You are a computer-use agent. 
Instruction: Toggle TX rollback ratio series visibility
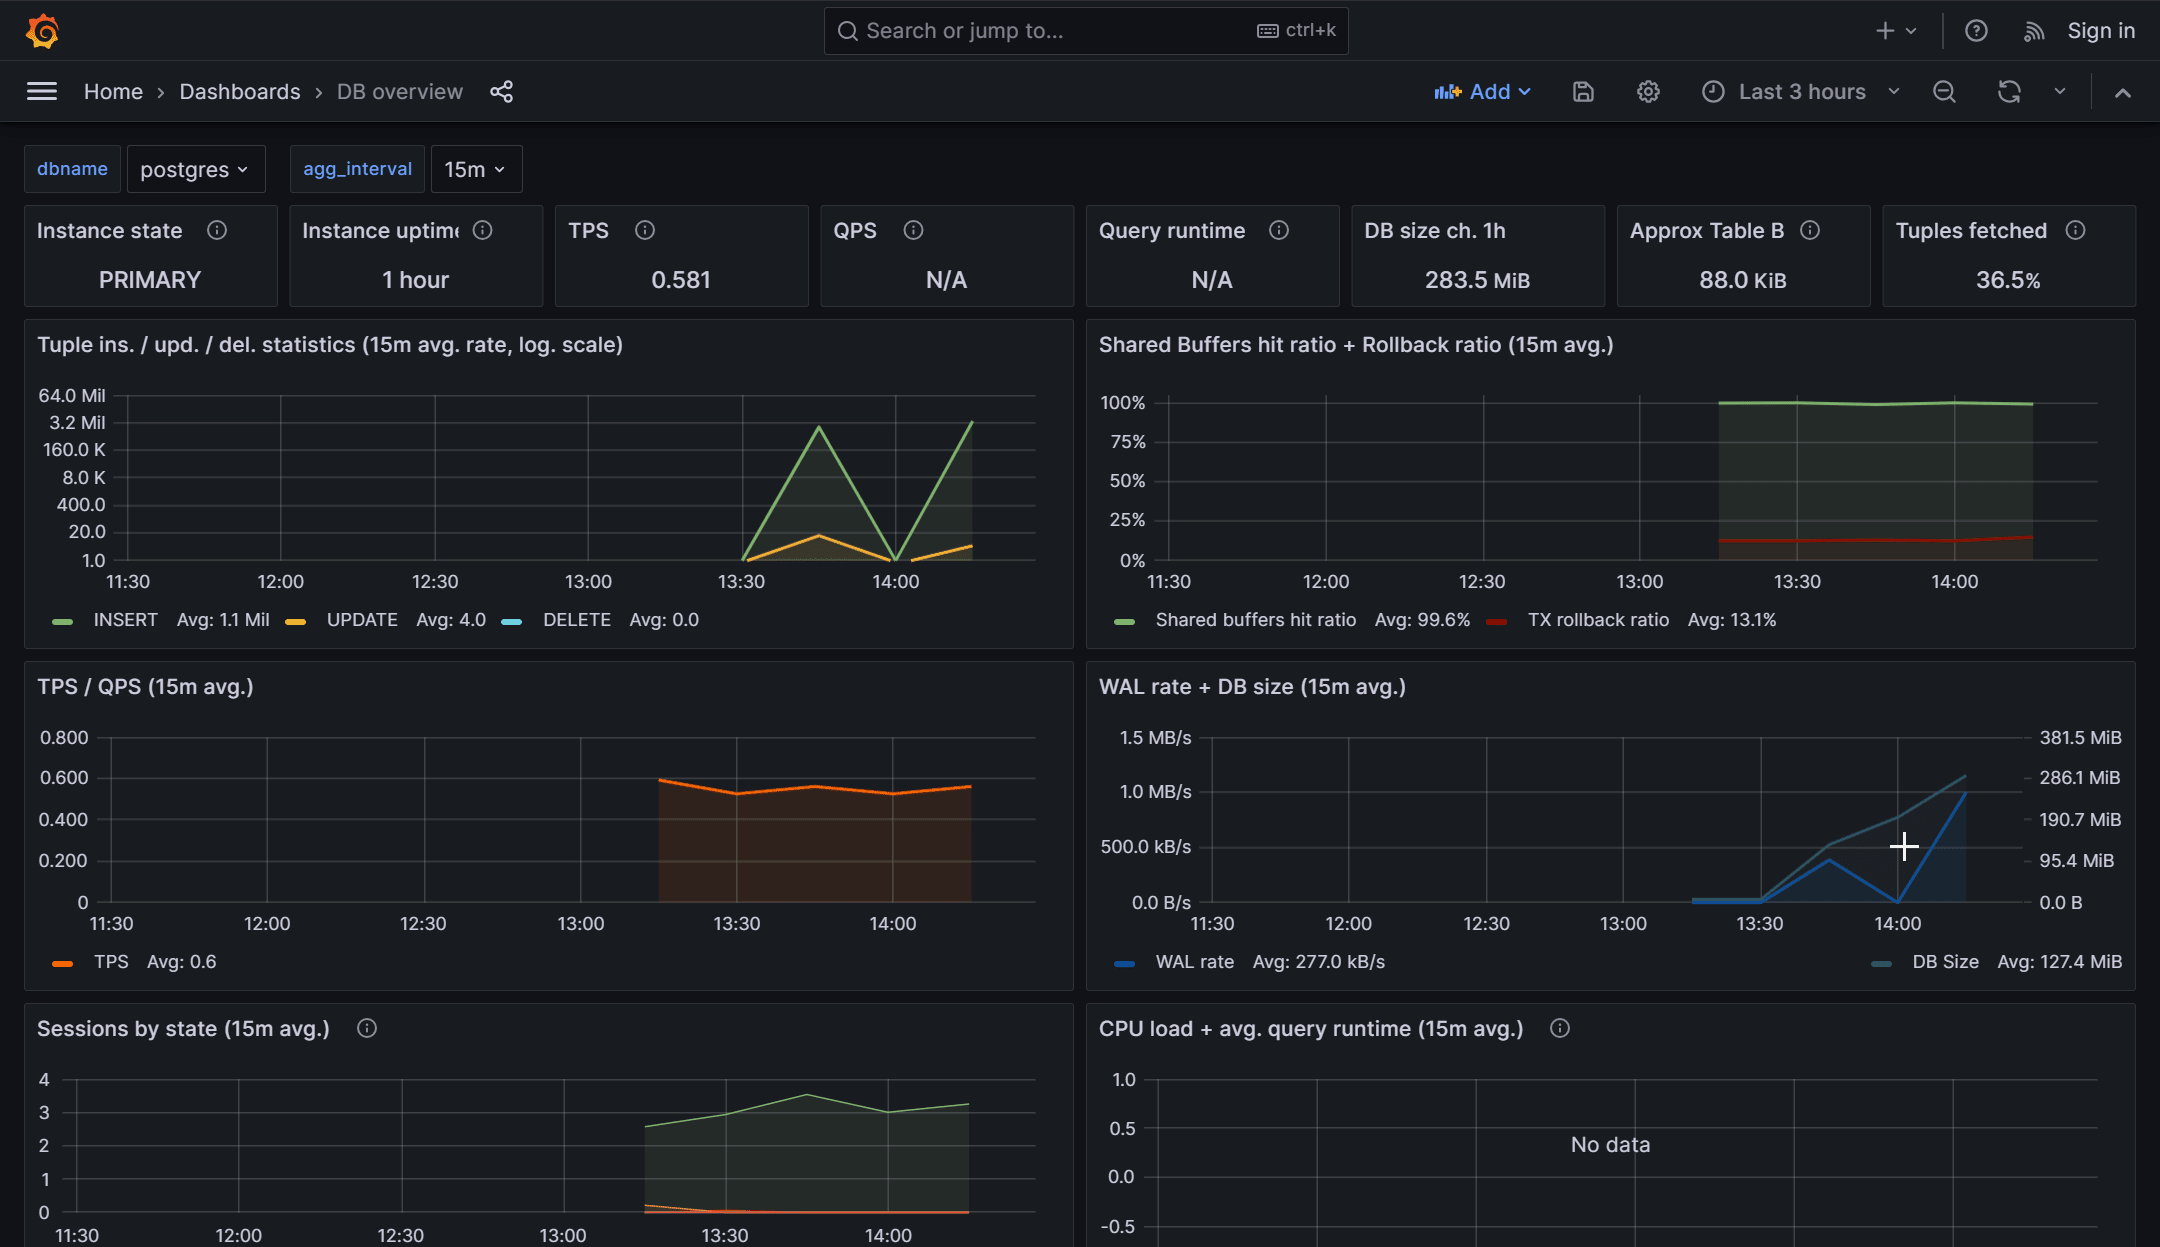click(1597, 620)
